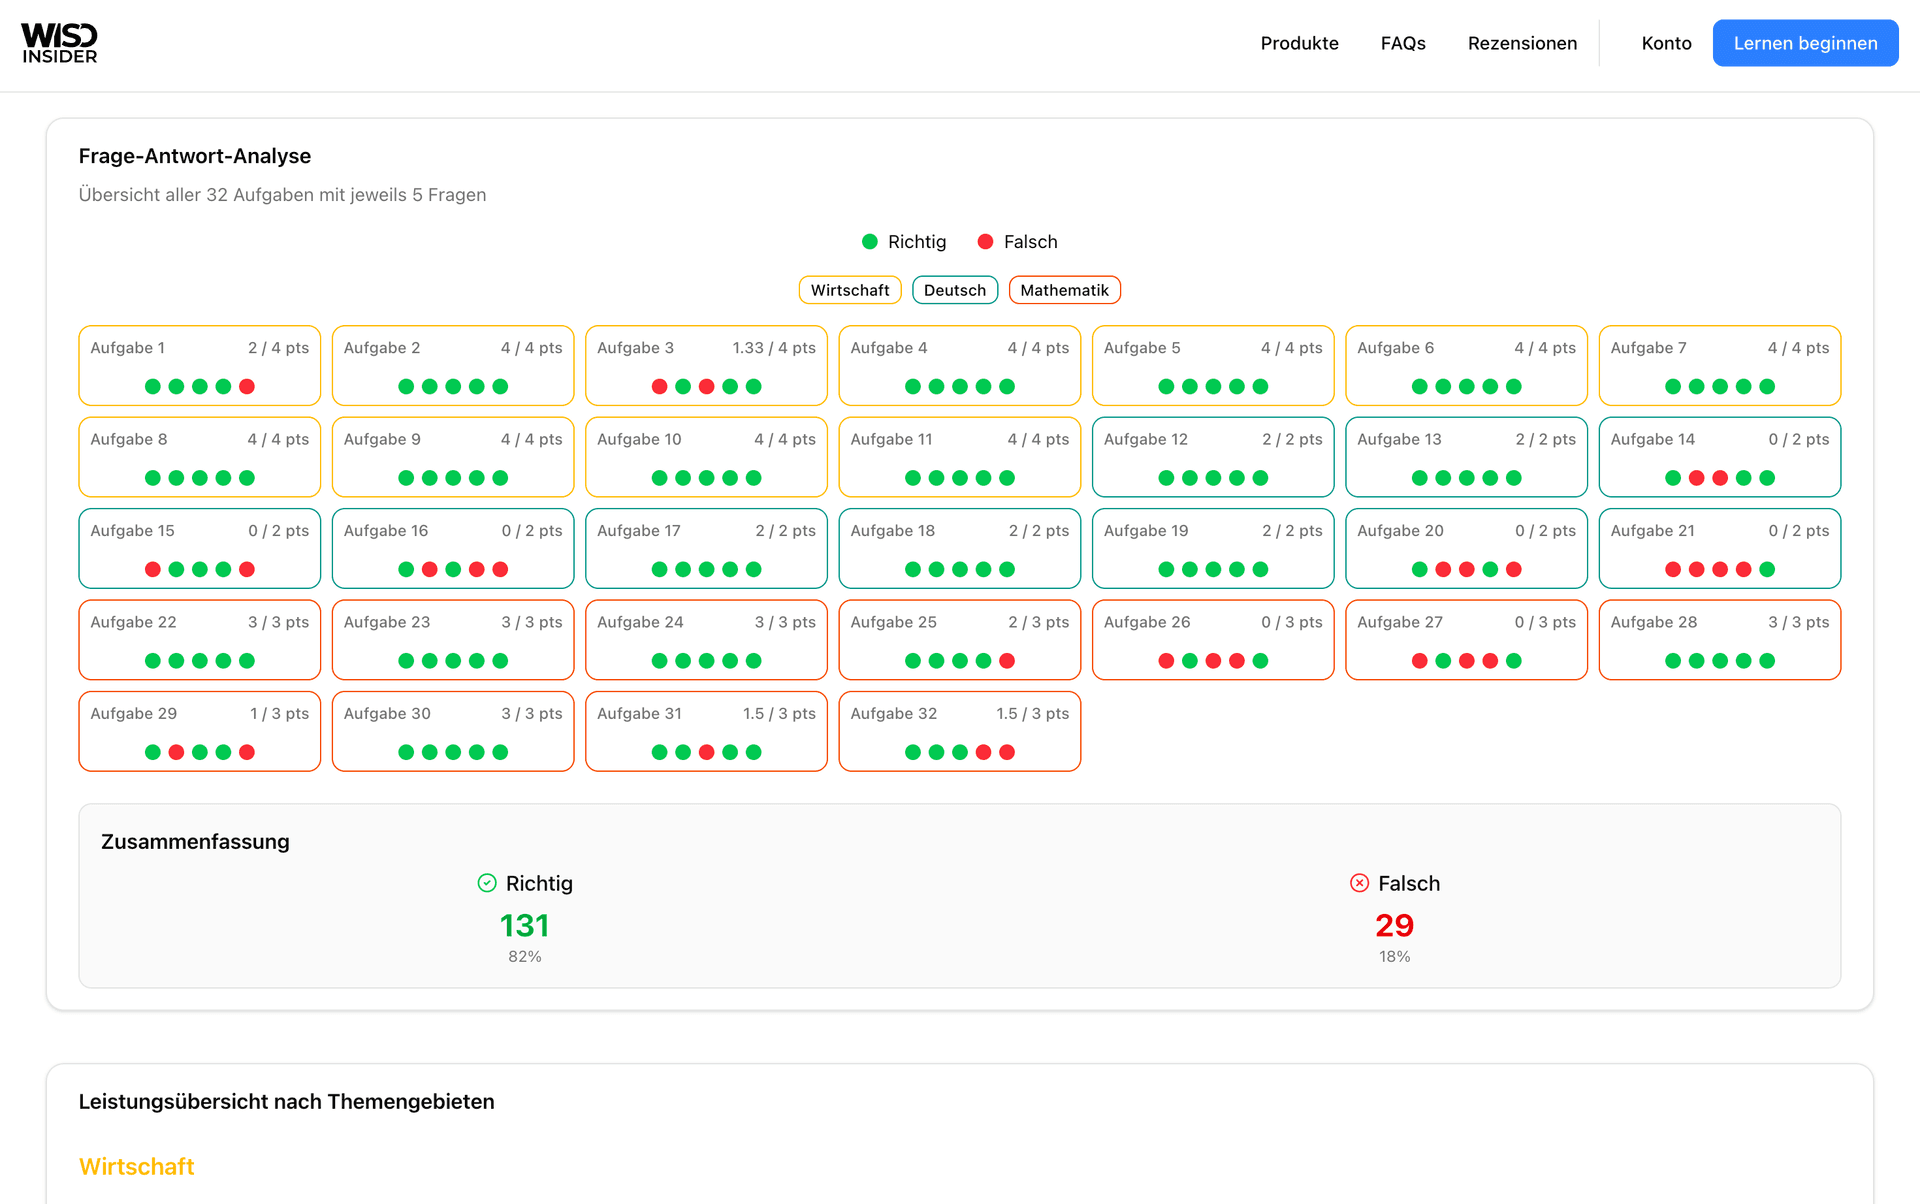Select the Mathematik subject tag
The height and width of the screenshot is (1204, 1920).
(x=1064, y=290)
